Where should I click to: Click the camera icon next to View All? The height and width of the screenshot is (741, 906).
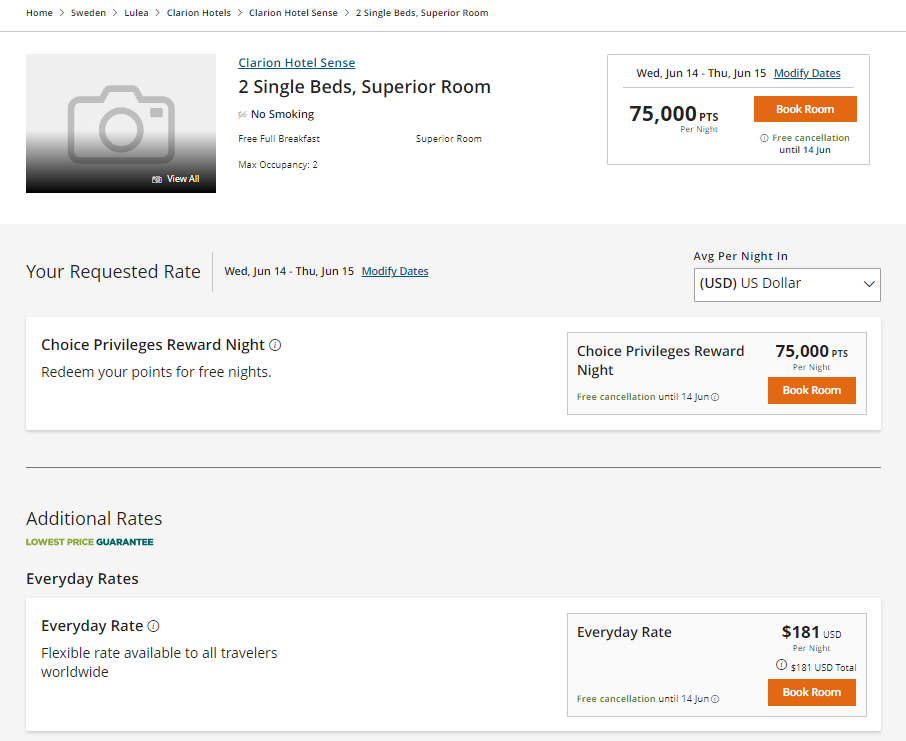pos(157,179)
